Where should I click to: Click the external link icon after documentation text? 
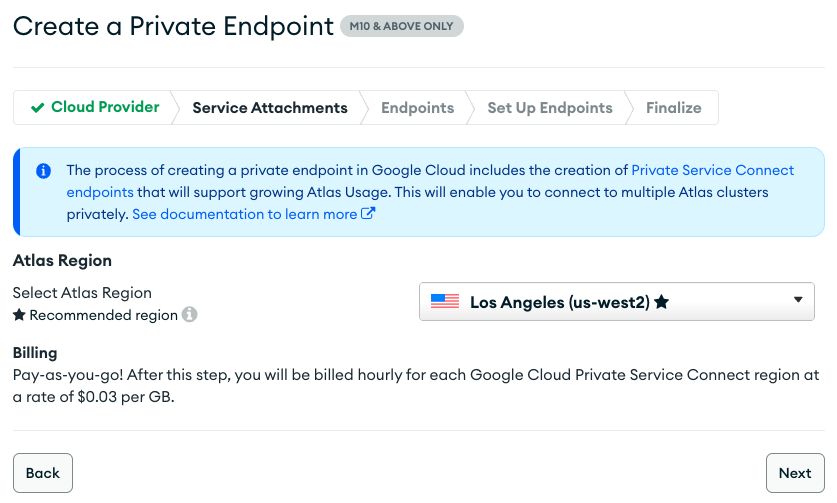point(368,213)
